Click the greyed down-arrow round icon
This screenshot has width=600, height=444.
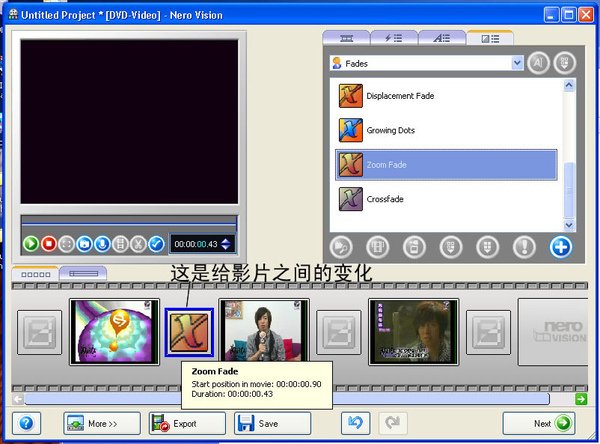[488, 247]
